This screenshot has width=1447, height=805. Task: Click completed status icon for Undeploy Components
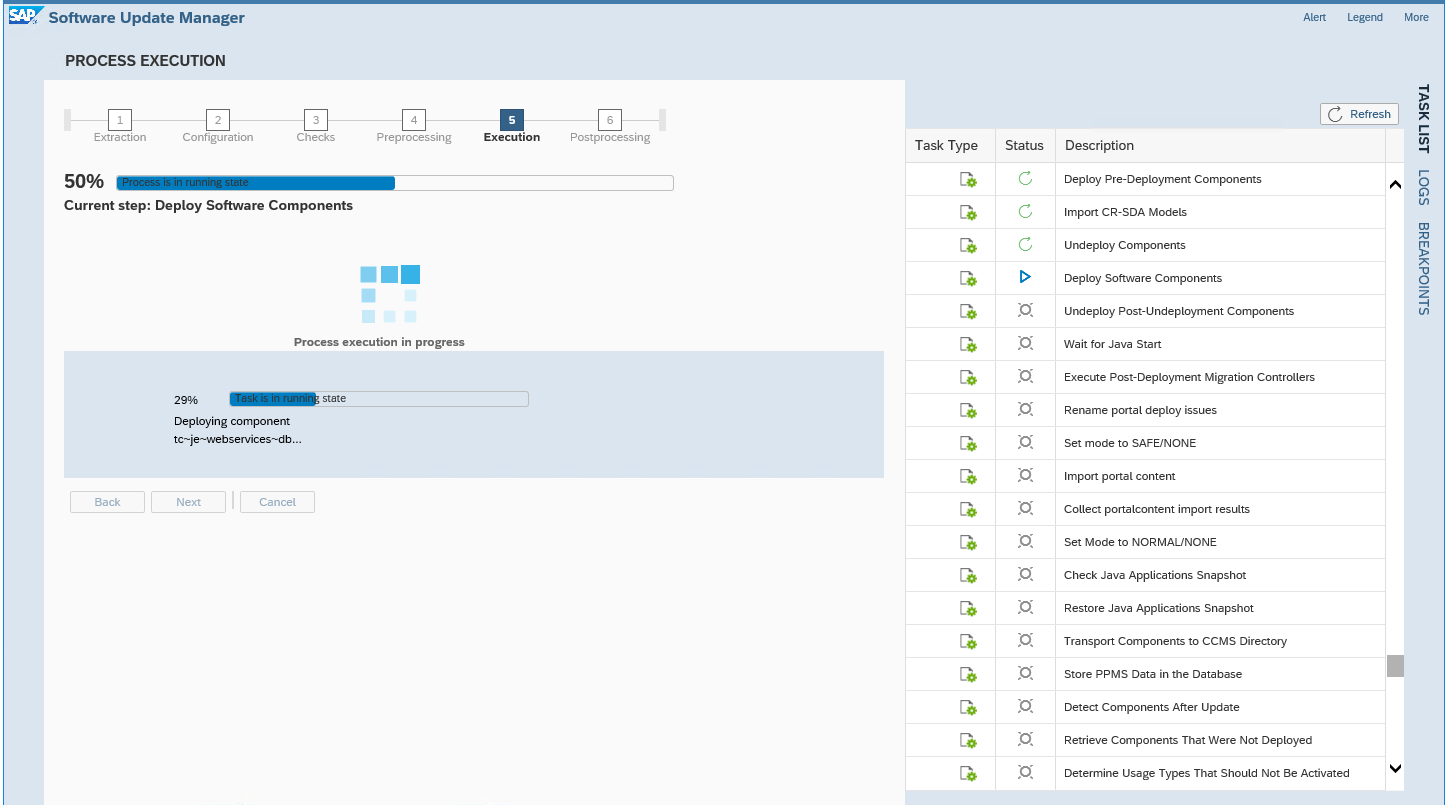[1025, 245]
